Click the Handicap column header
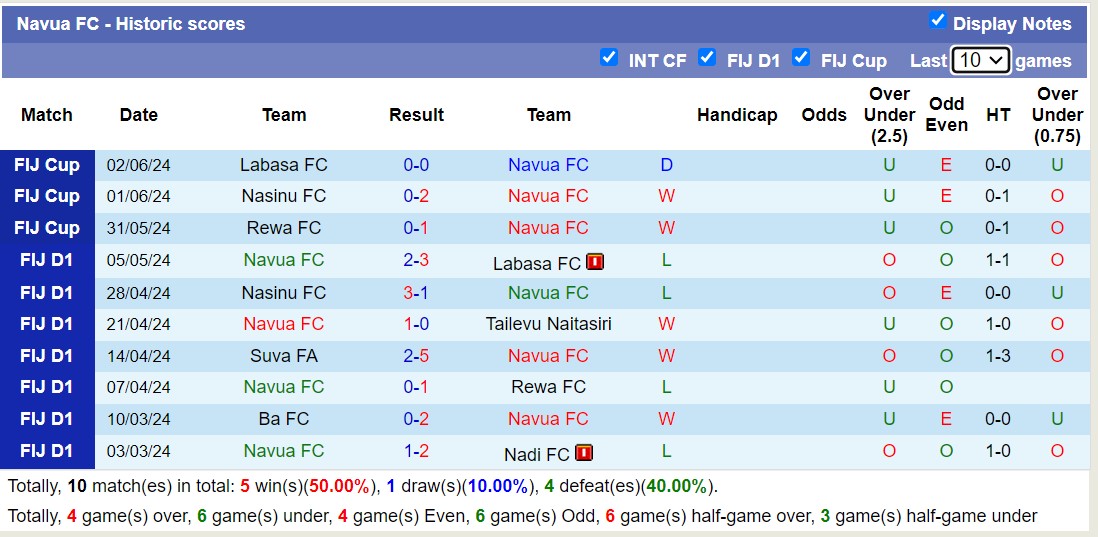The height and width of the screenshot is (537, 1098). [737, 115]
